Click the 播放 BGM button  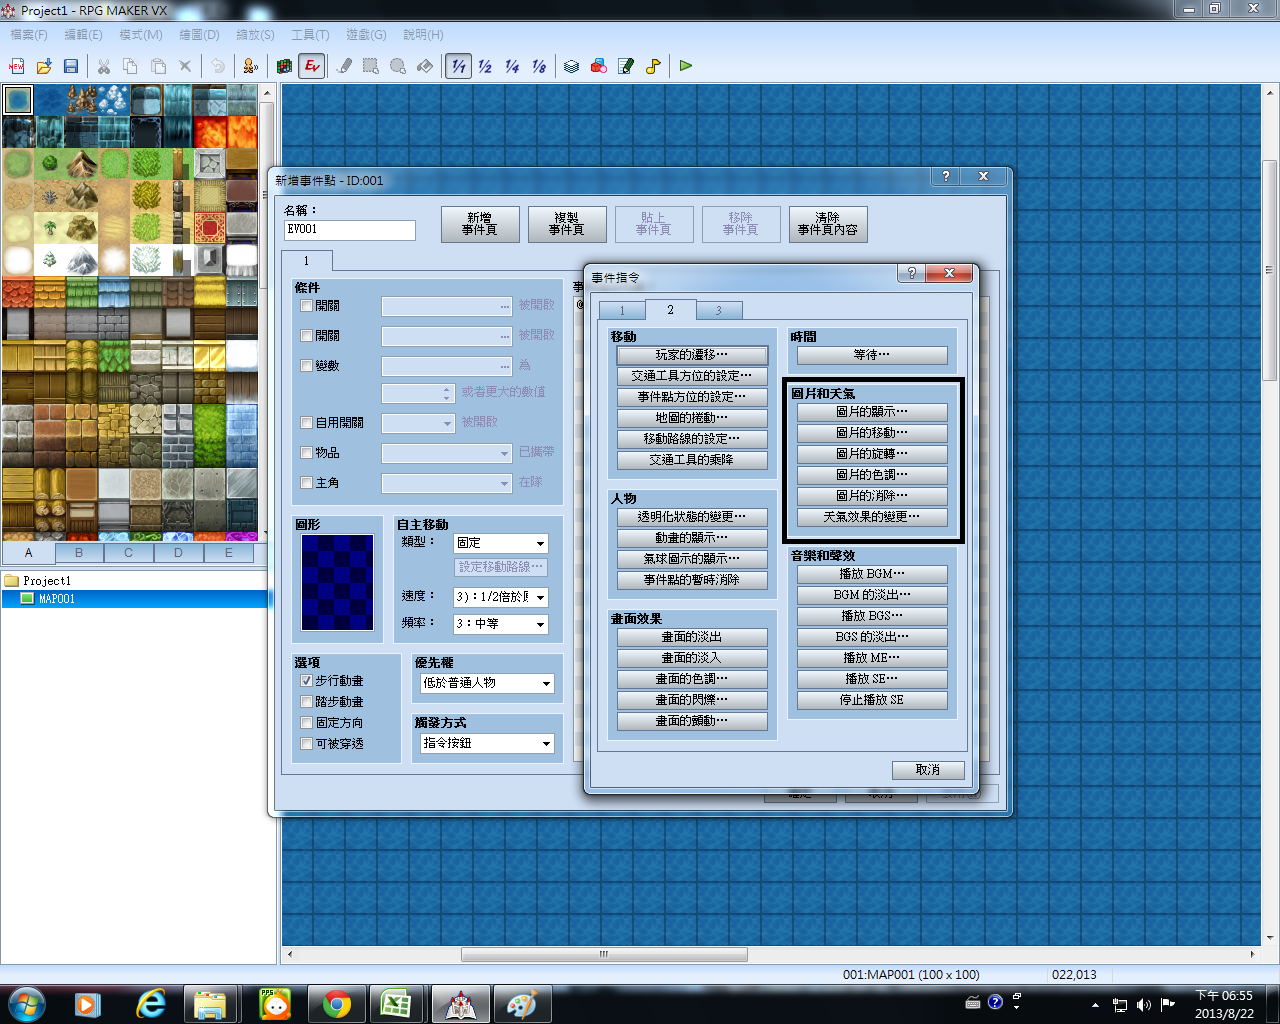(872, 574)
